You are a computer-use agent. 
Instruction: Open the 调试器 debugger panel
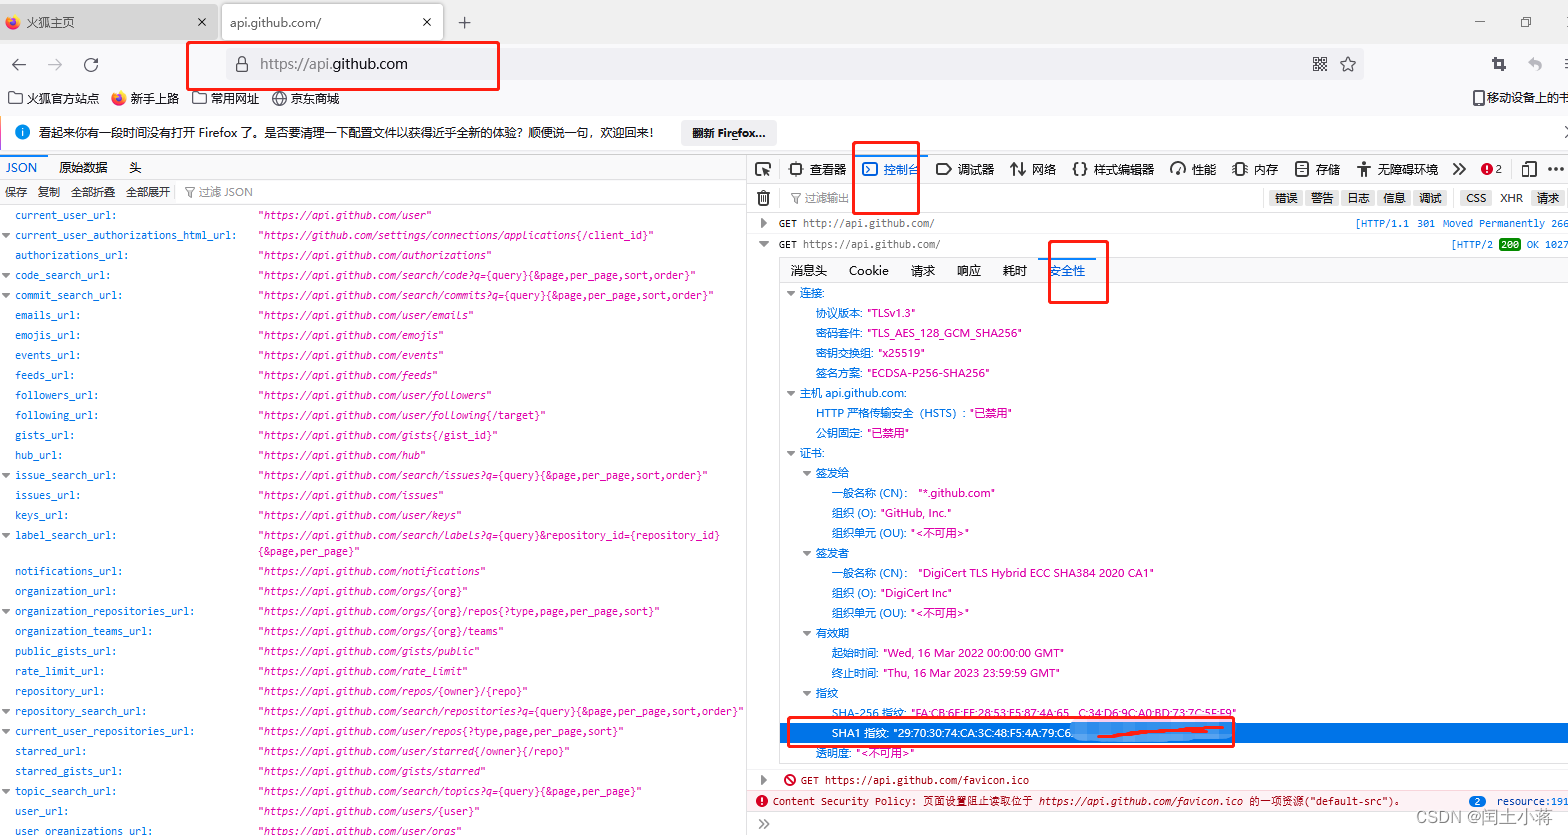(965, 169)
